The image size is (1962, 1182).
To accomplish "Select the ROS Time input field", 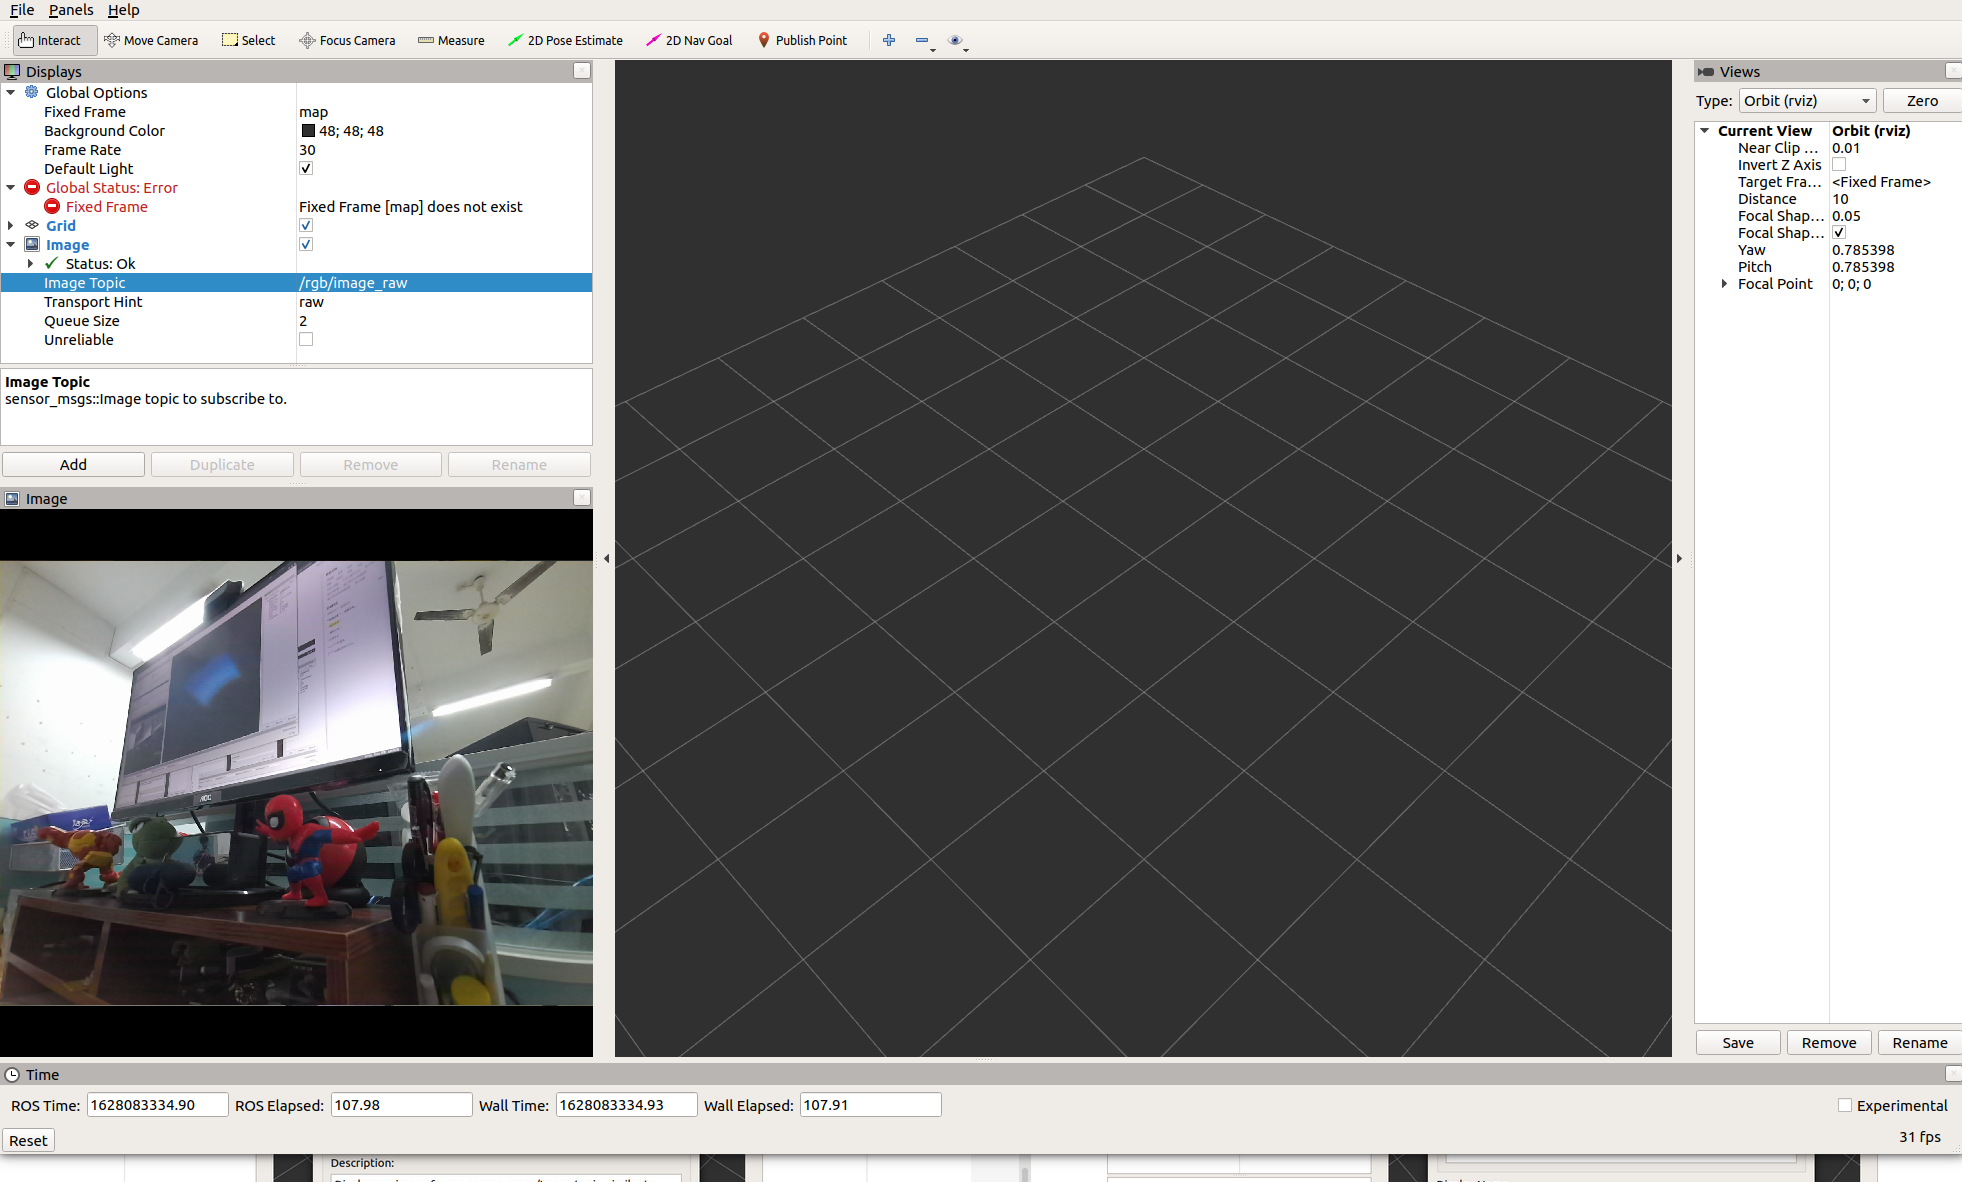I will point(156,1104).
